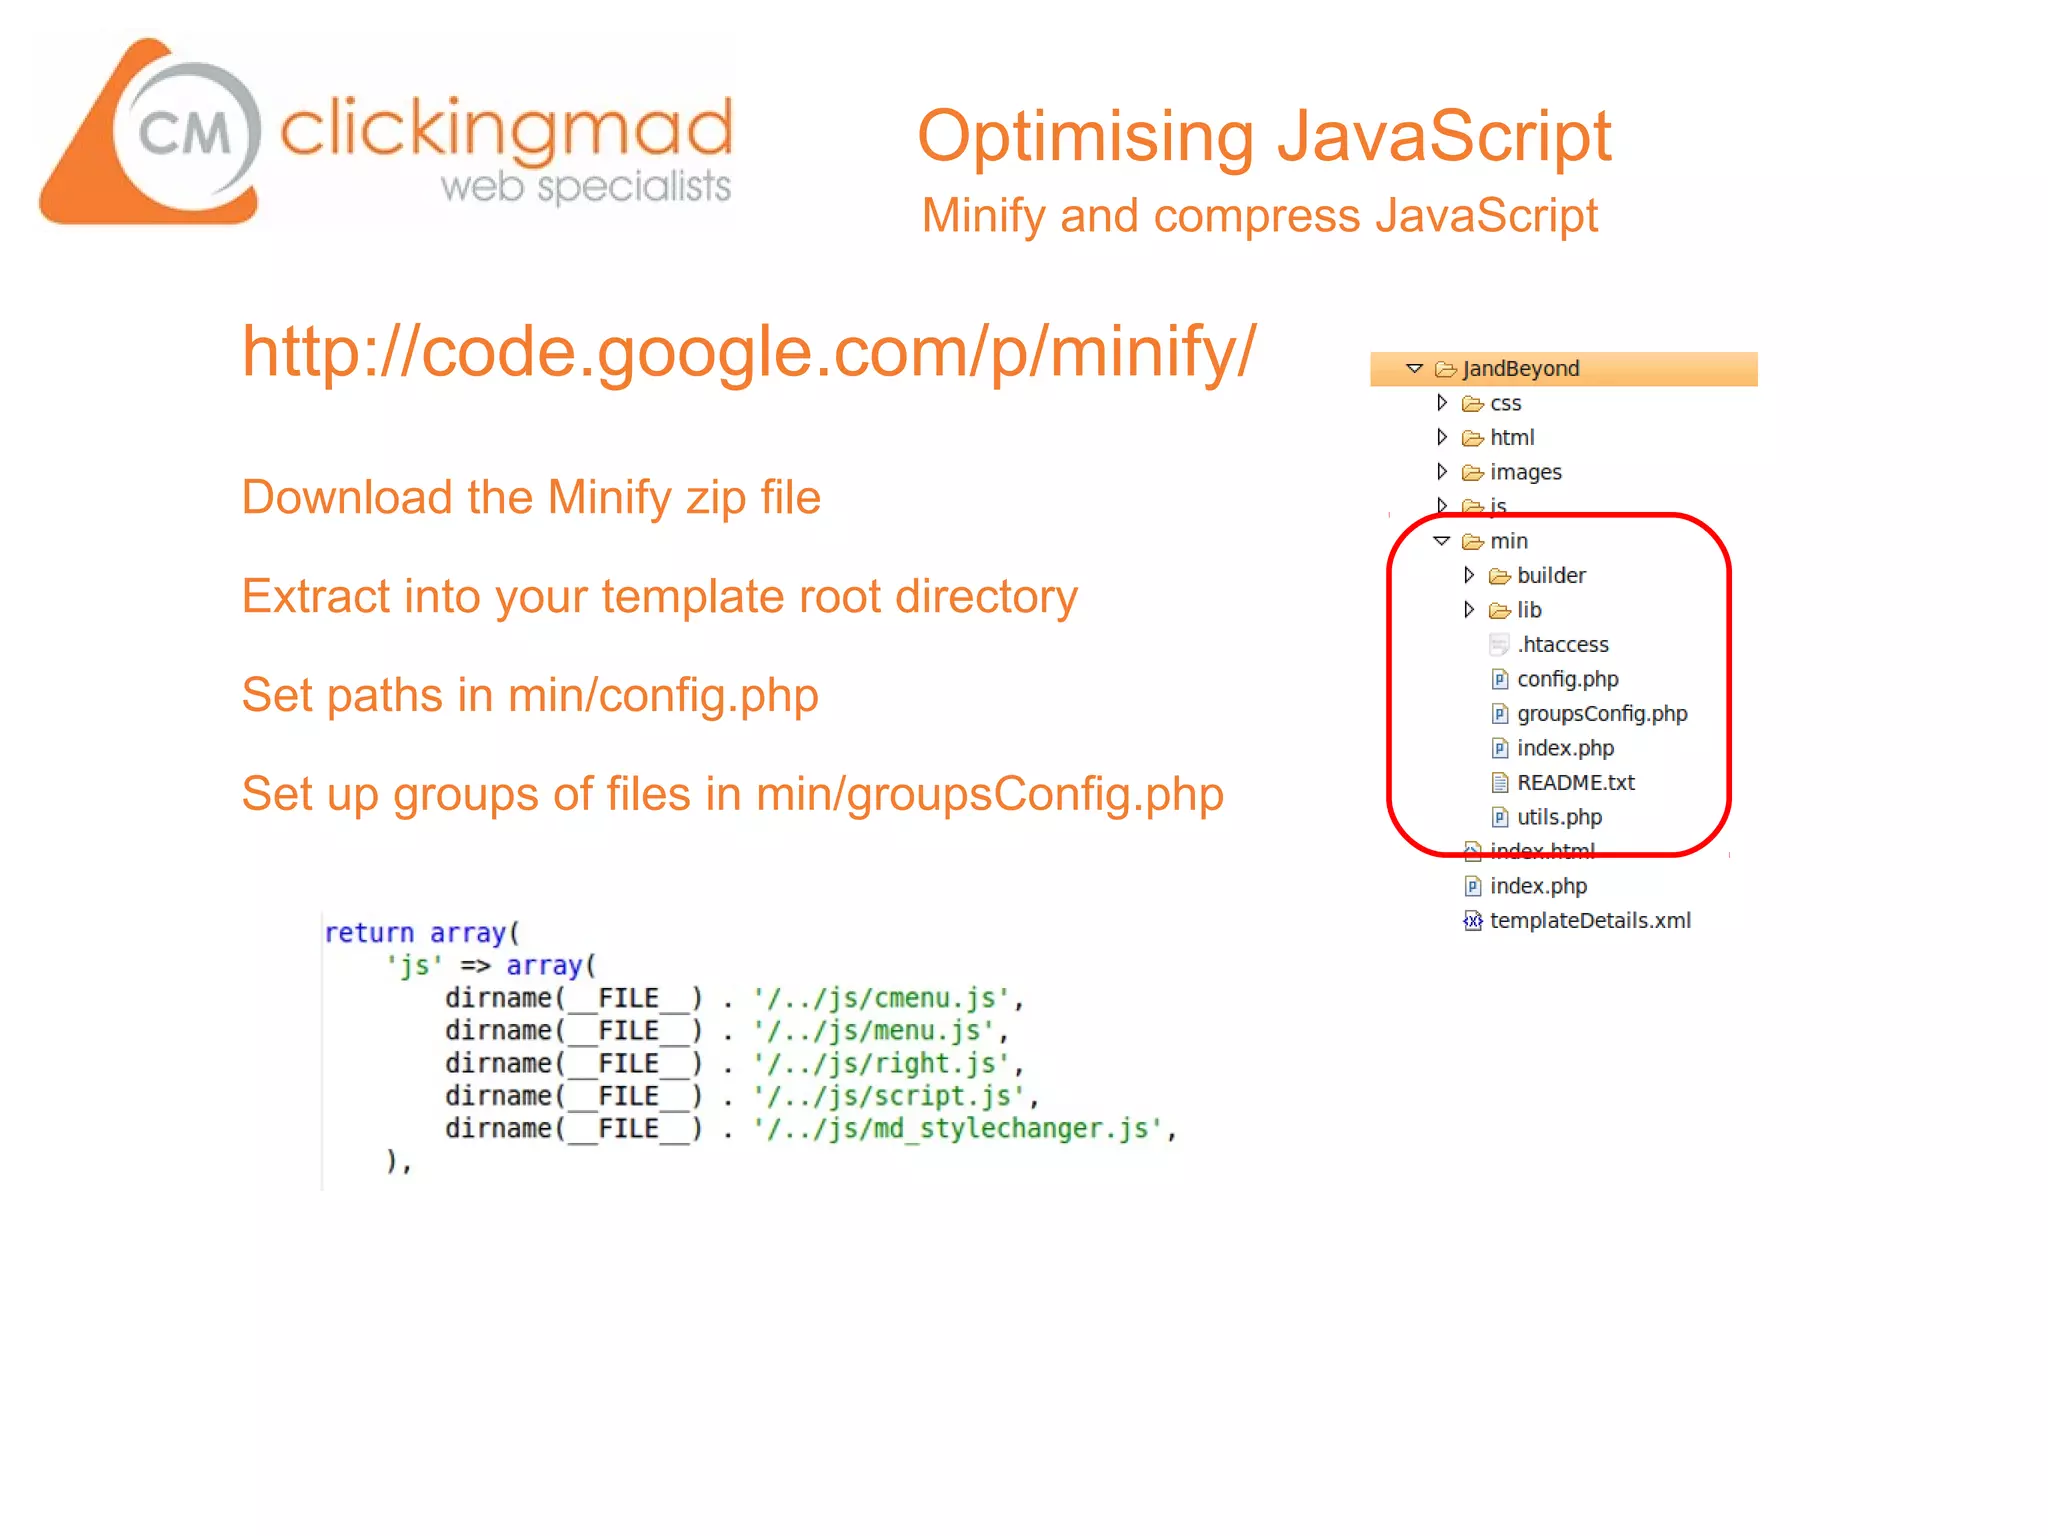The width and height of the screenshot is (2048, 1536).
Task: Click the PHP icon of index.php inside min
Action: 1500,748
